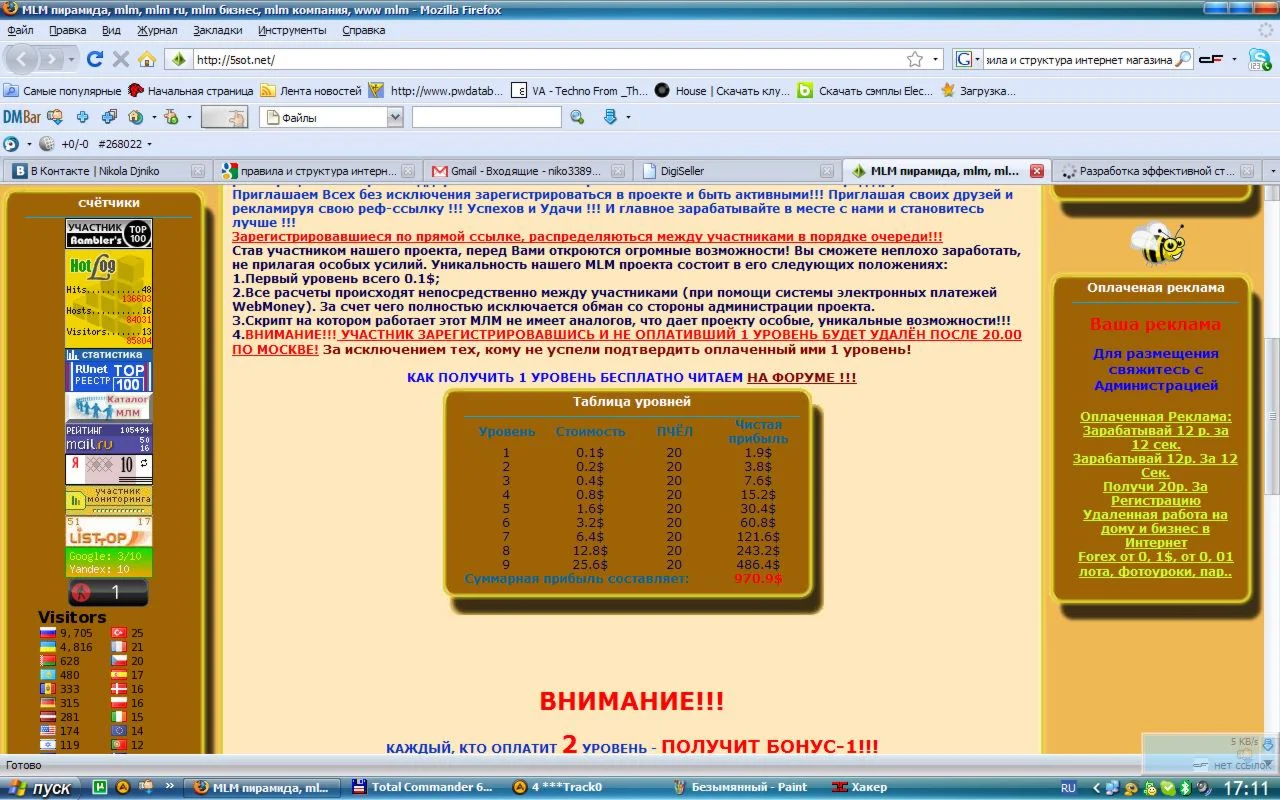Image resolution: width=1280 pixels, height=800 pixels.
Task: Switch to the Разработка эффективной tab
Action: click(1158, 171)
